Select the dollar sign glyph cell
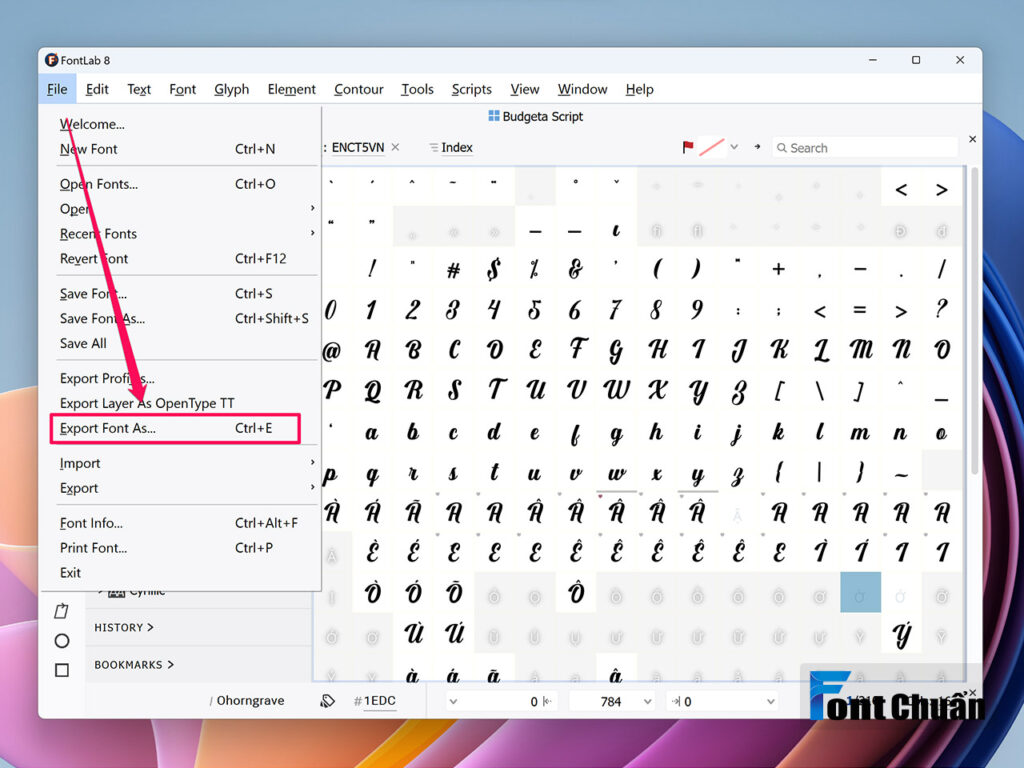1024x768 pixels. 494,269
